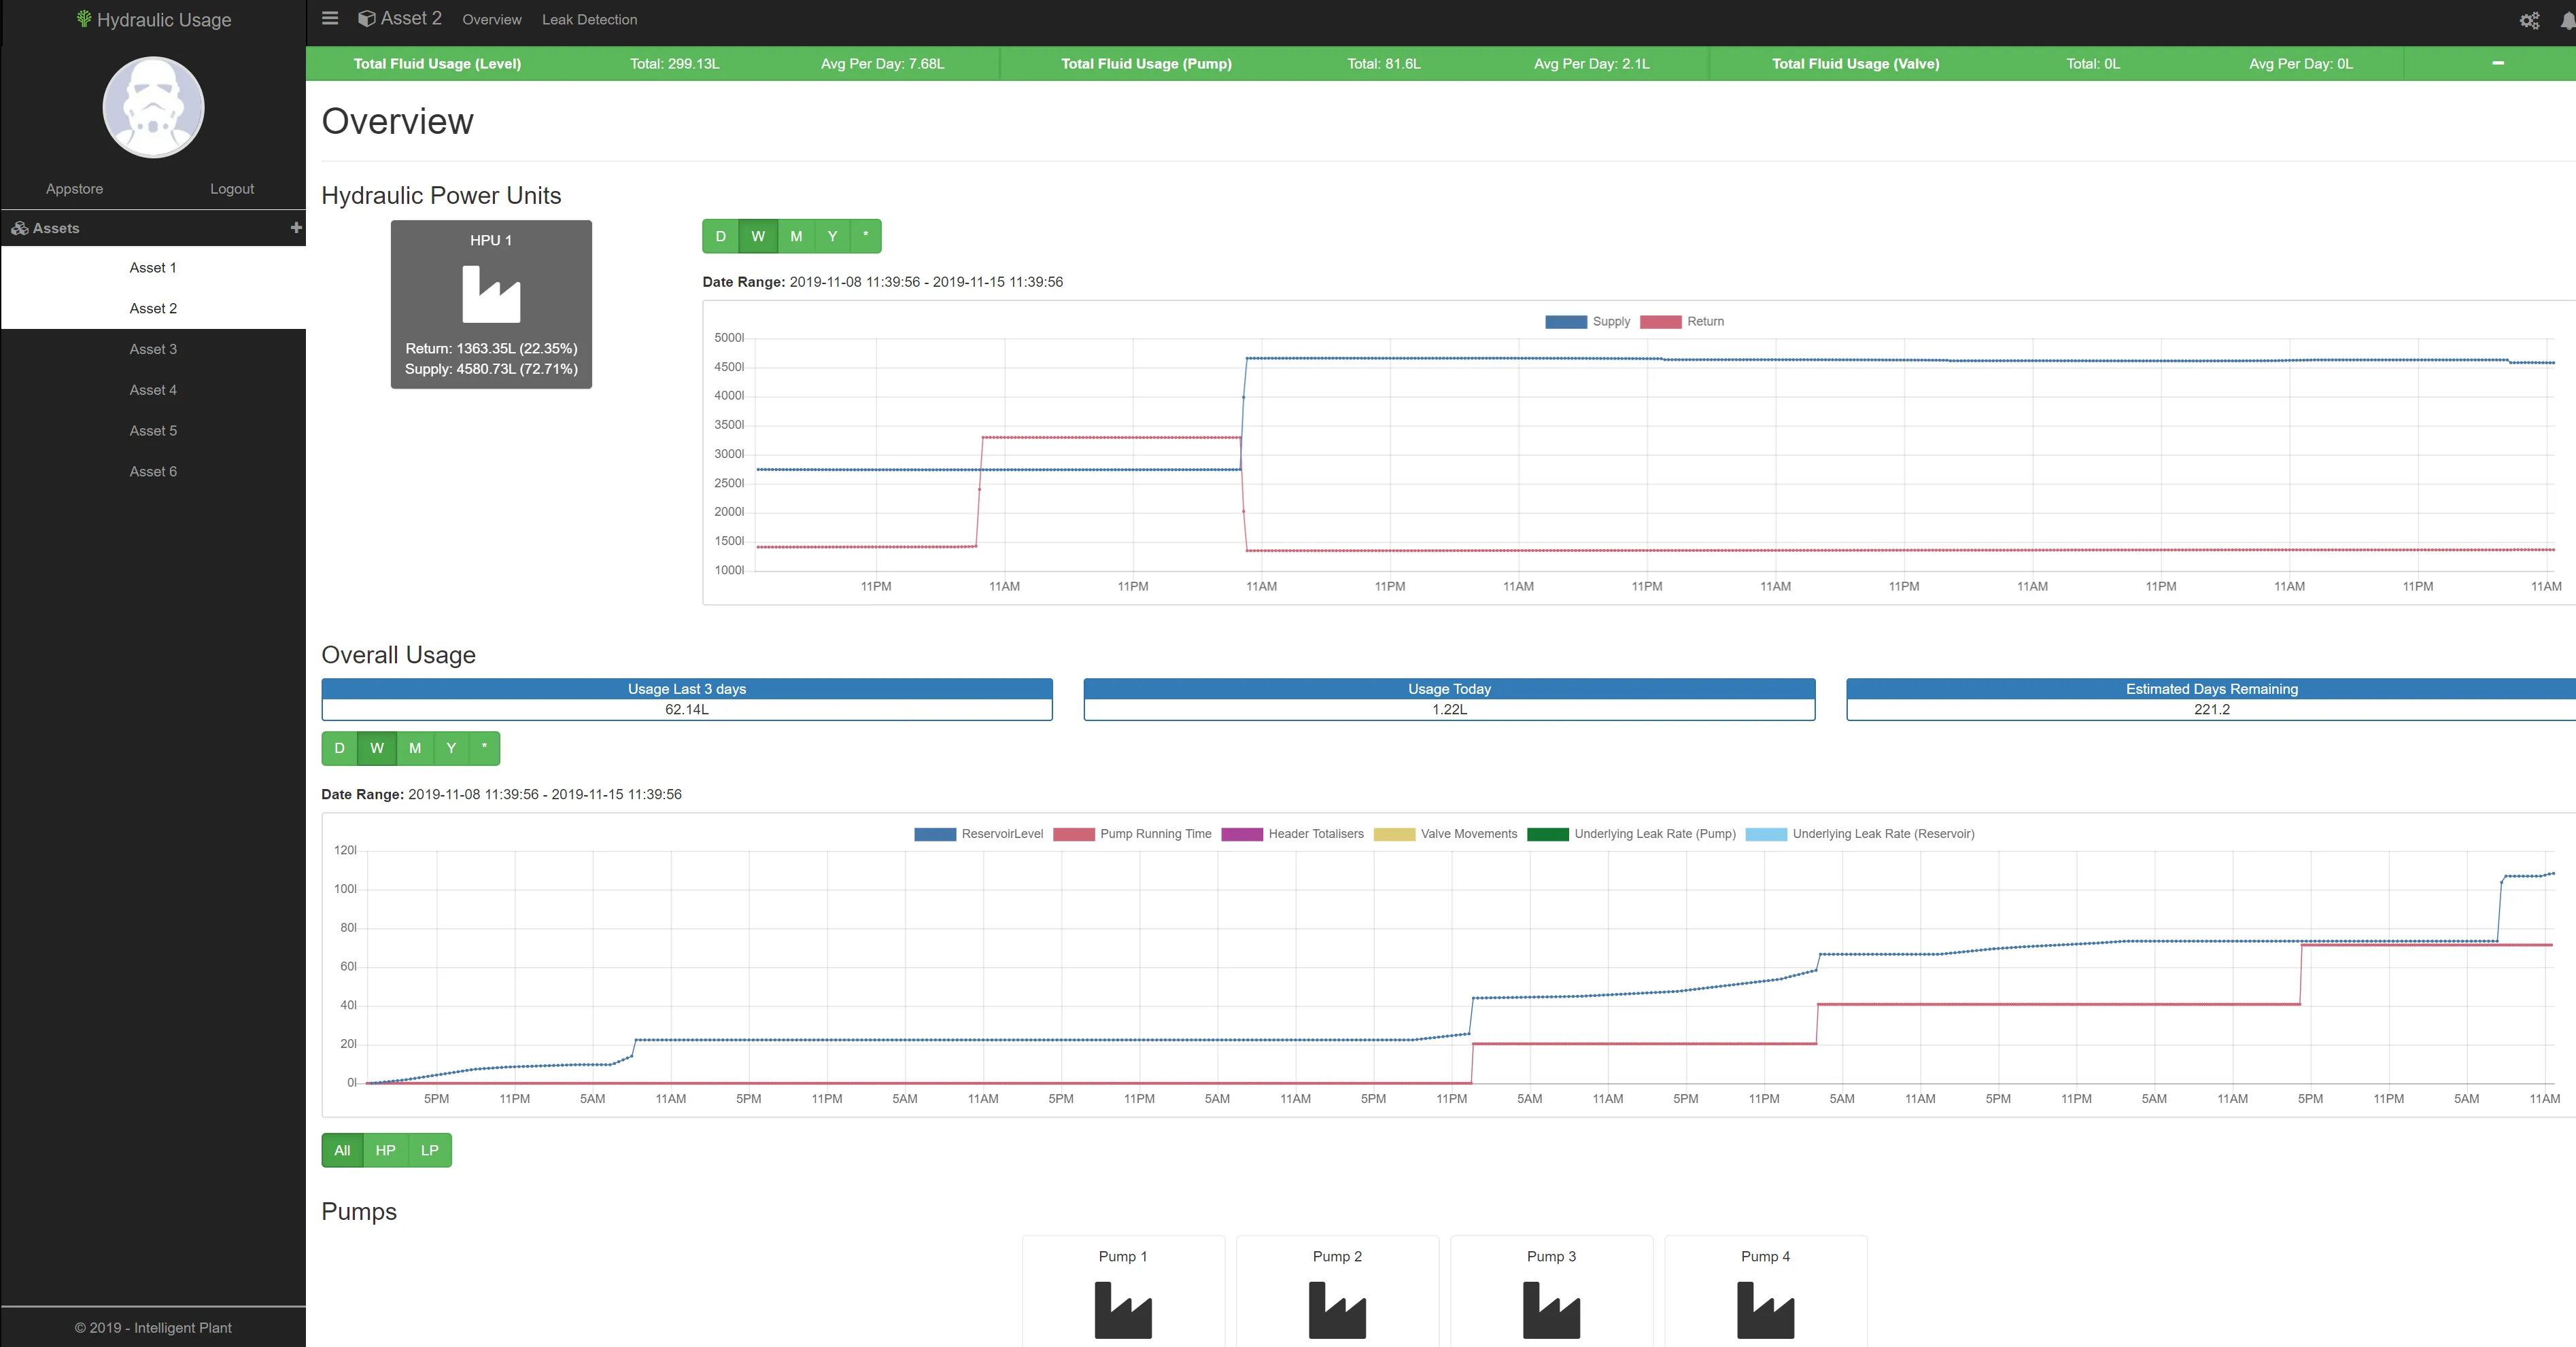Open the Leak Detection tab
The height and width of the screenshot is (1347, 2576).
click(589, 20)
